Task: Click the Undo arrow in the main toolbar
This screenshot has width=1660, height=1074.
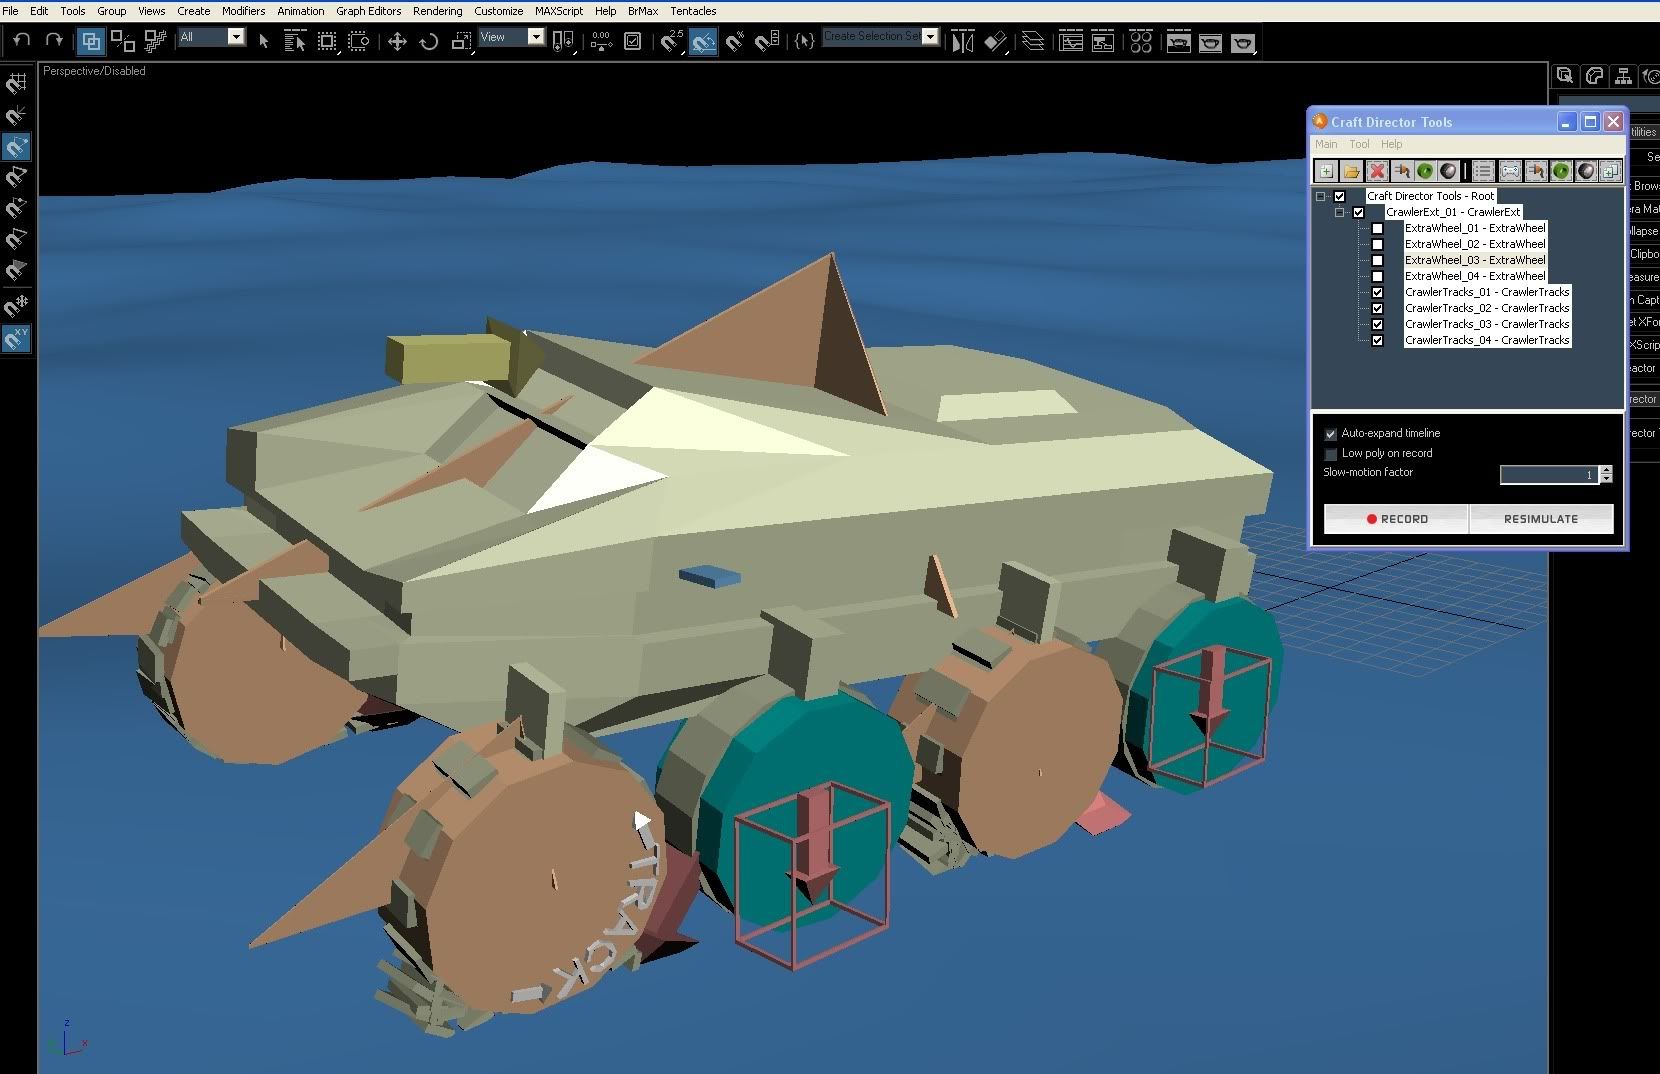Action: [x=22, y=41]
